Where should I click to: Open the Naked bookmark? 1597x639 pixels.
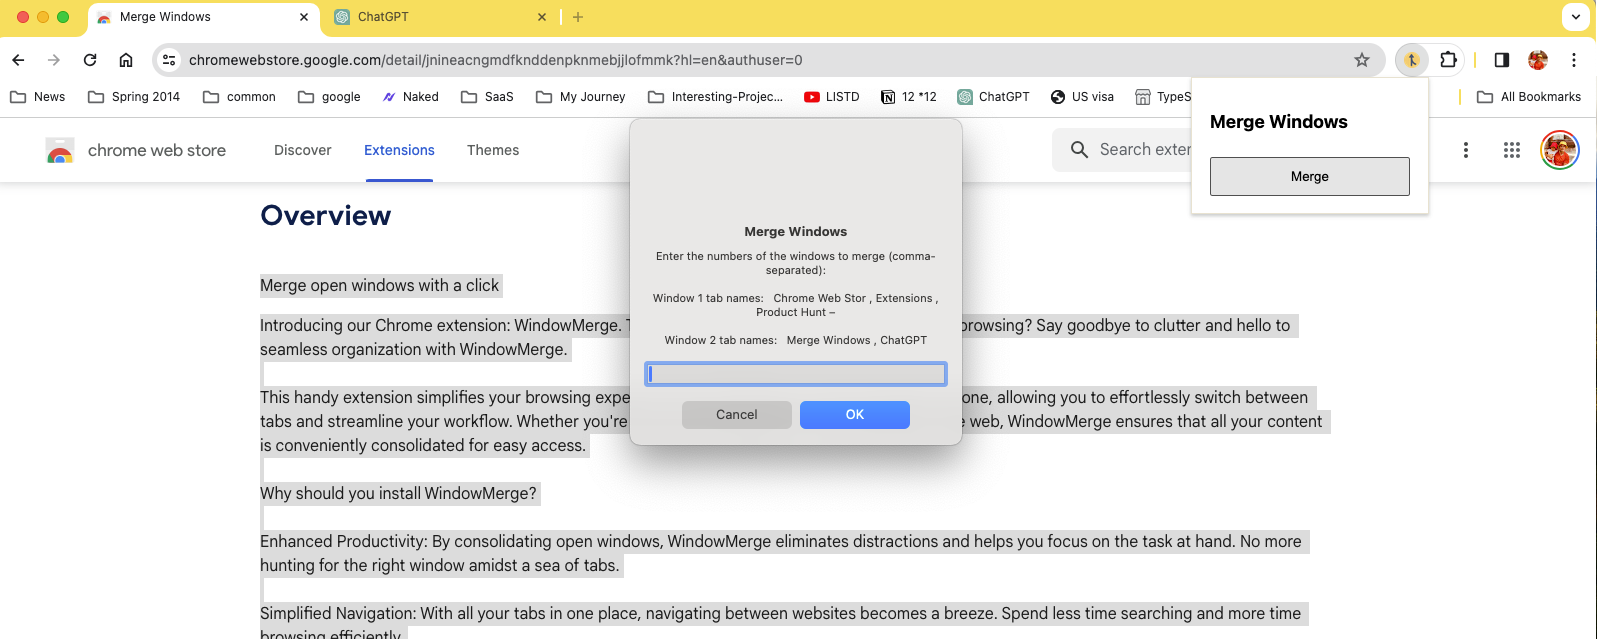click(x=410, y=97)
